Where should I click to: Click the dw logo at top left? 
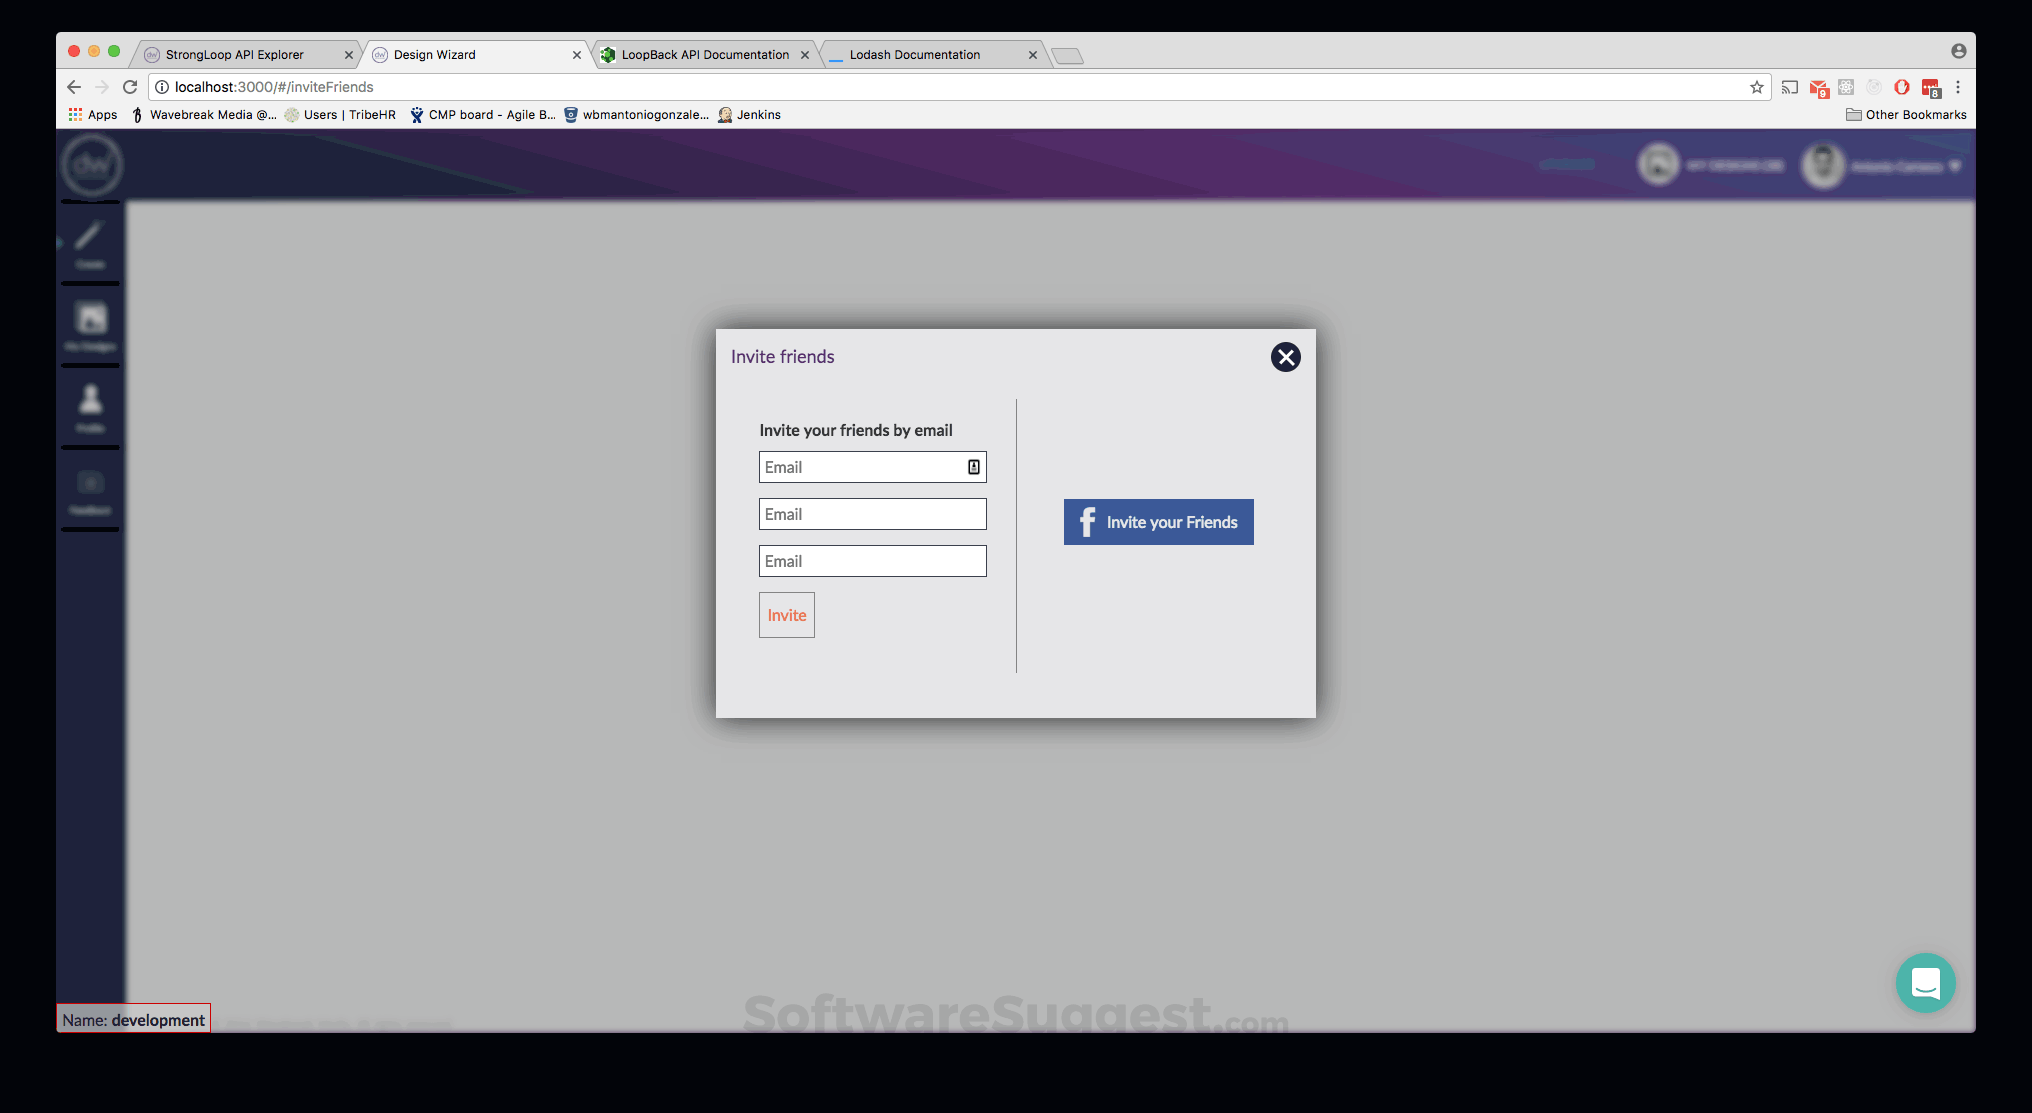click(x=91, y=165)
